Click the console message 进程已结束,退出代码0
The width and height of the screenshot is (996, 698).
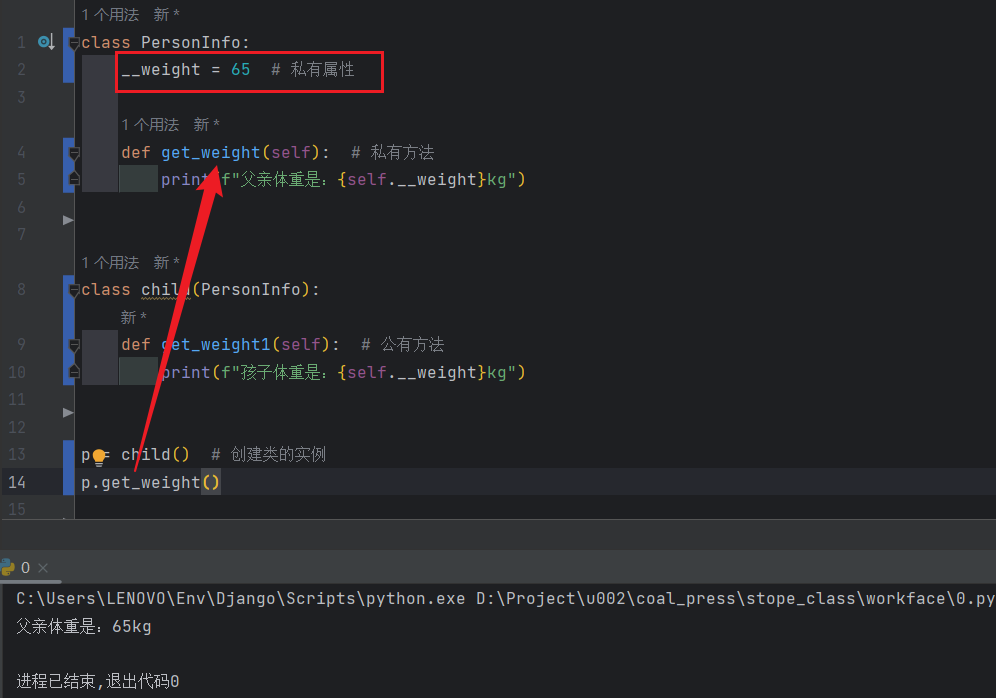(98, 681)
